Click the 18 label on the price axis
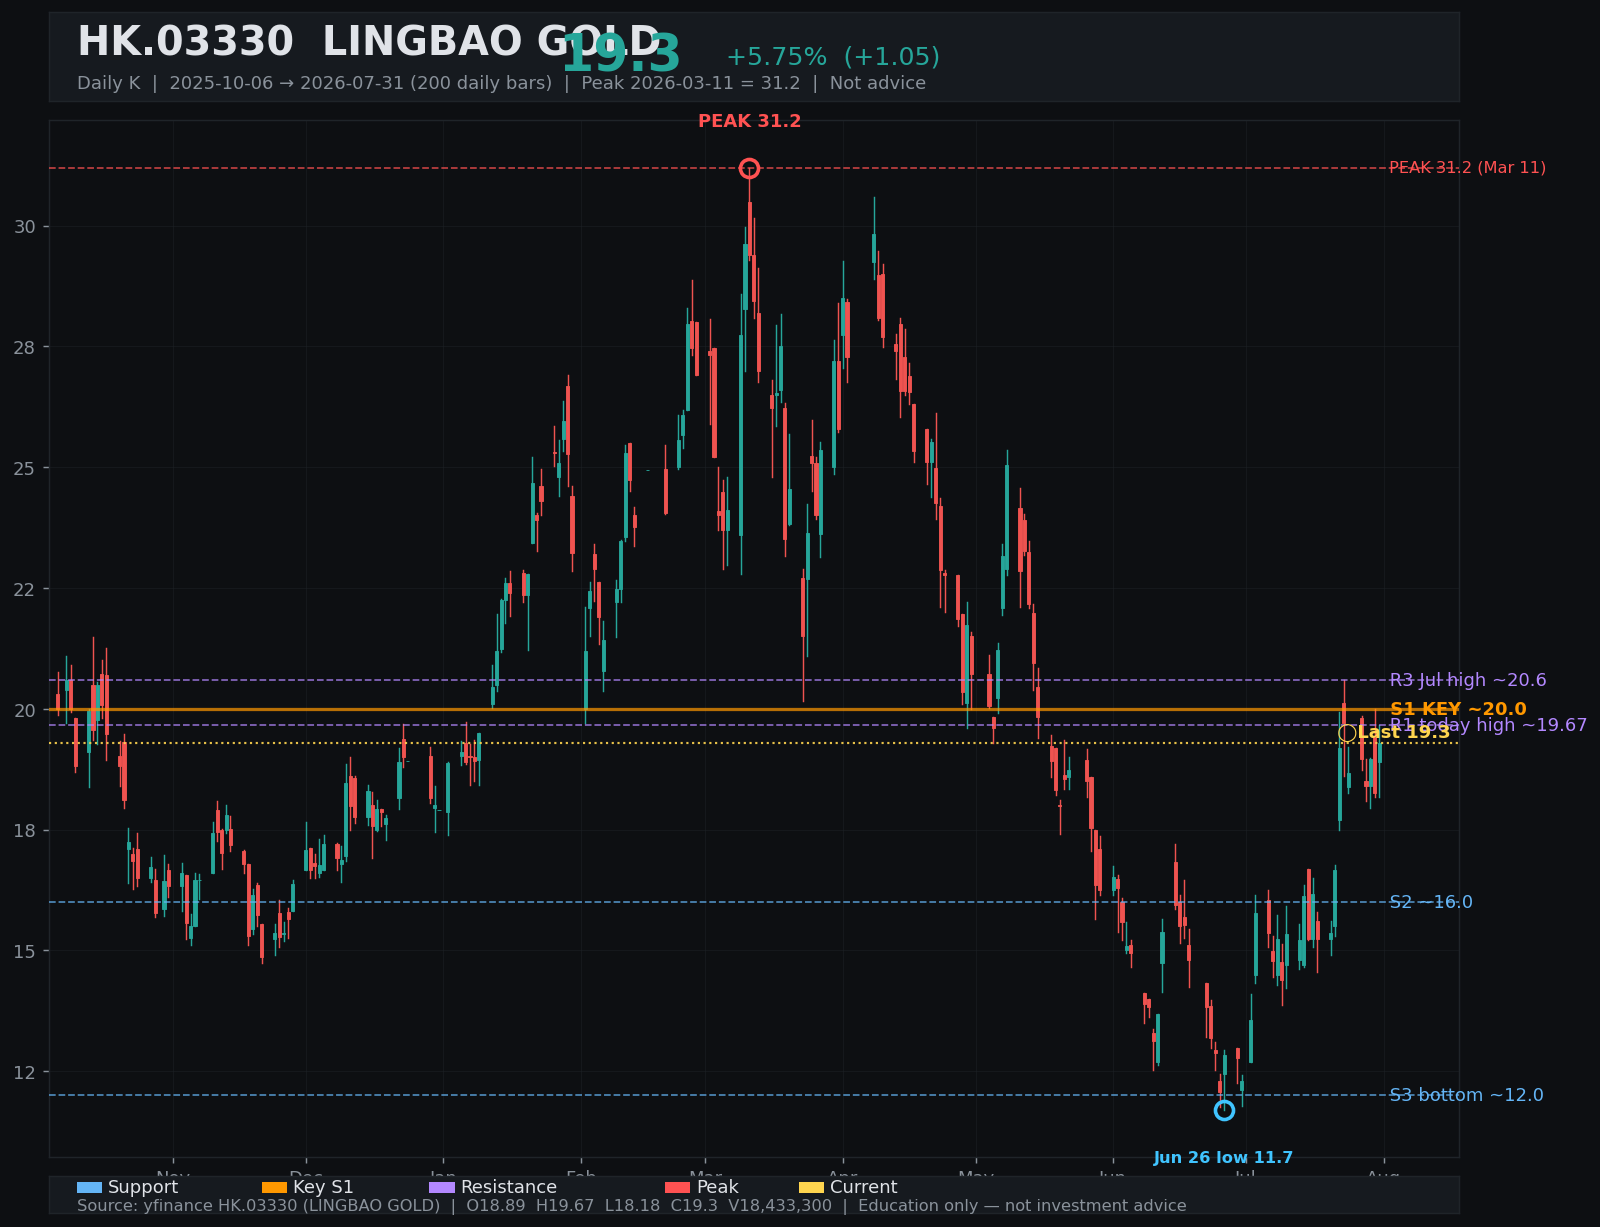The image size is (1600, 1227). coord(24,830)
